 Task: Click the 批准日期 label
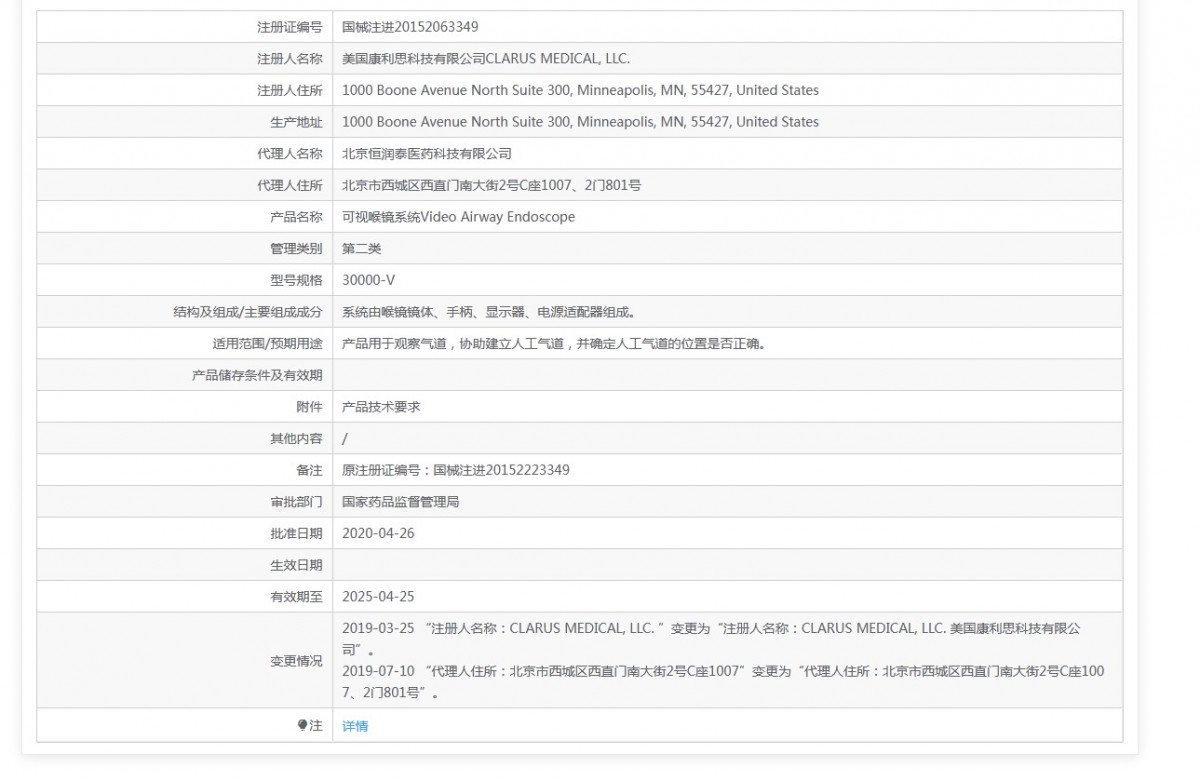(x=296, y=534)
